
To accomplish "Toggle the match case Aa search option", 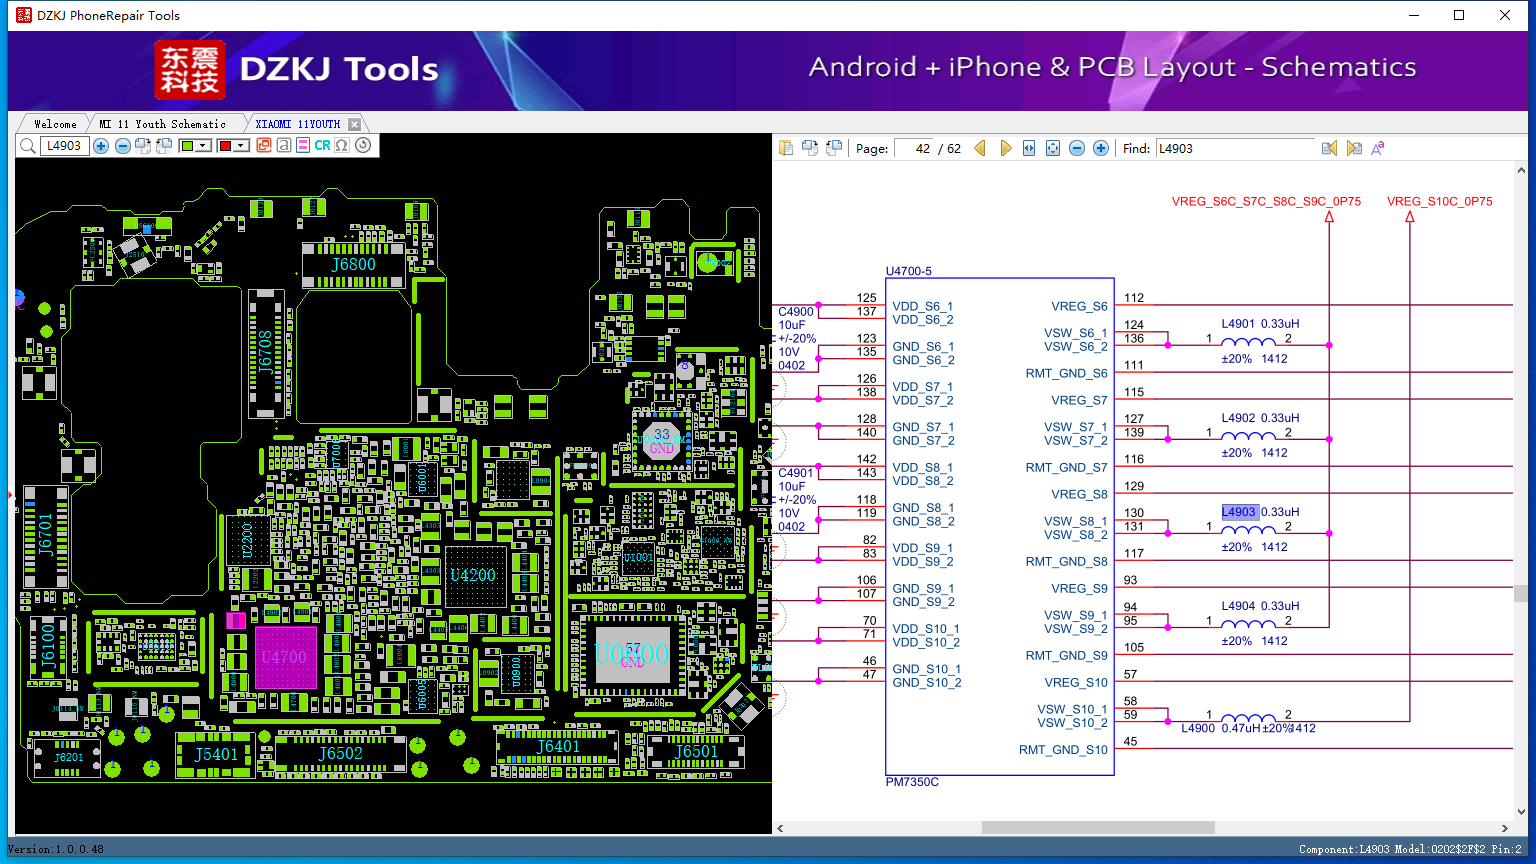I will (1378, 148).
